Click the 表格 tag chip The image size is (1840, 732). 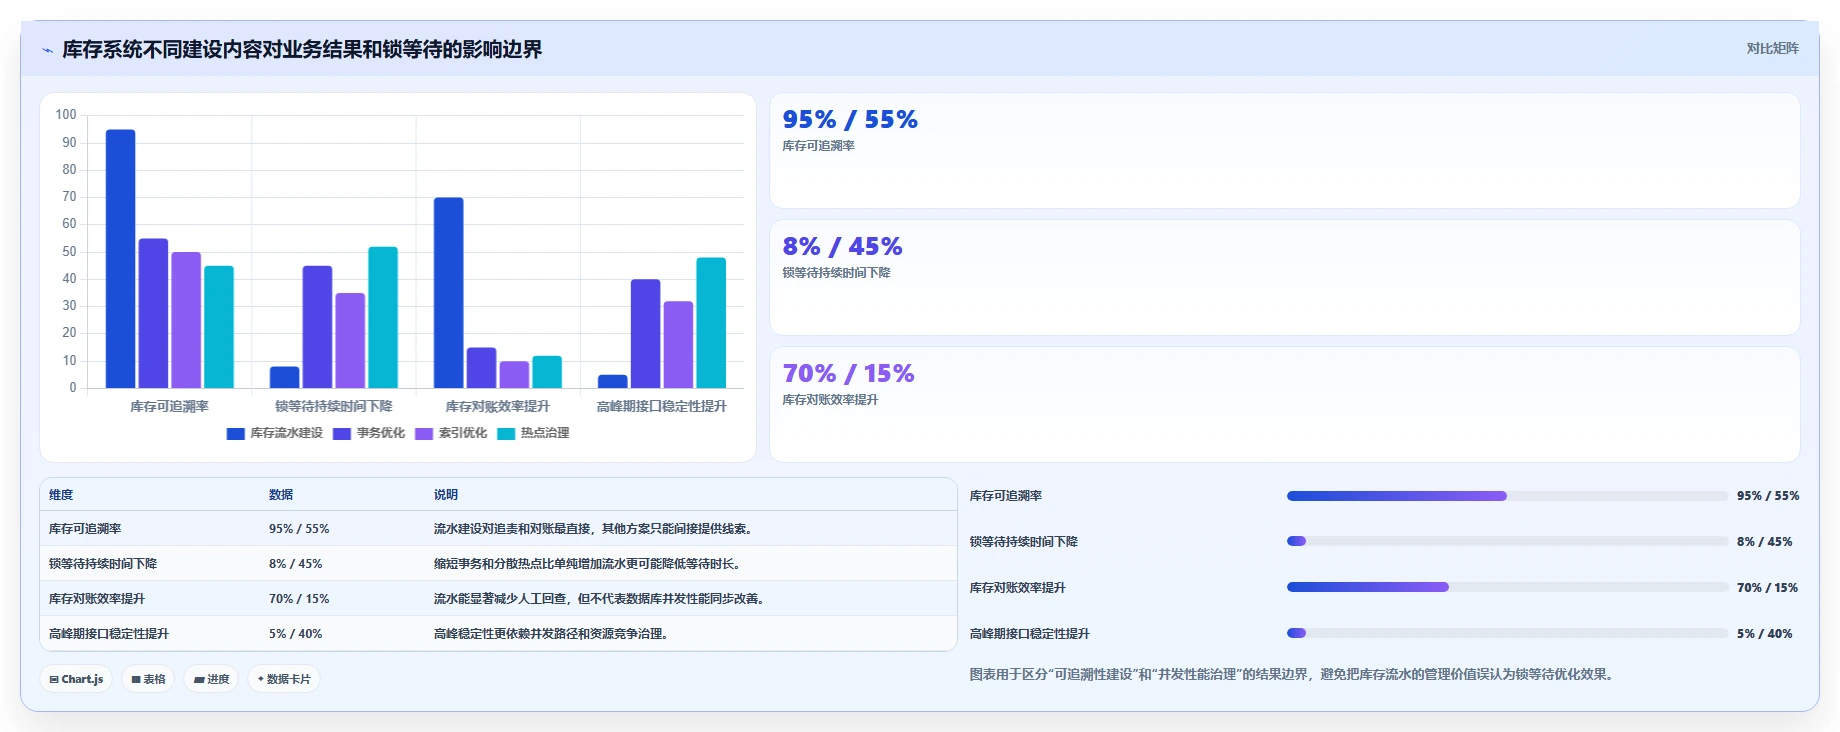(x=148, y=679)
